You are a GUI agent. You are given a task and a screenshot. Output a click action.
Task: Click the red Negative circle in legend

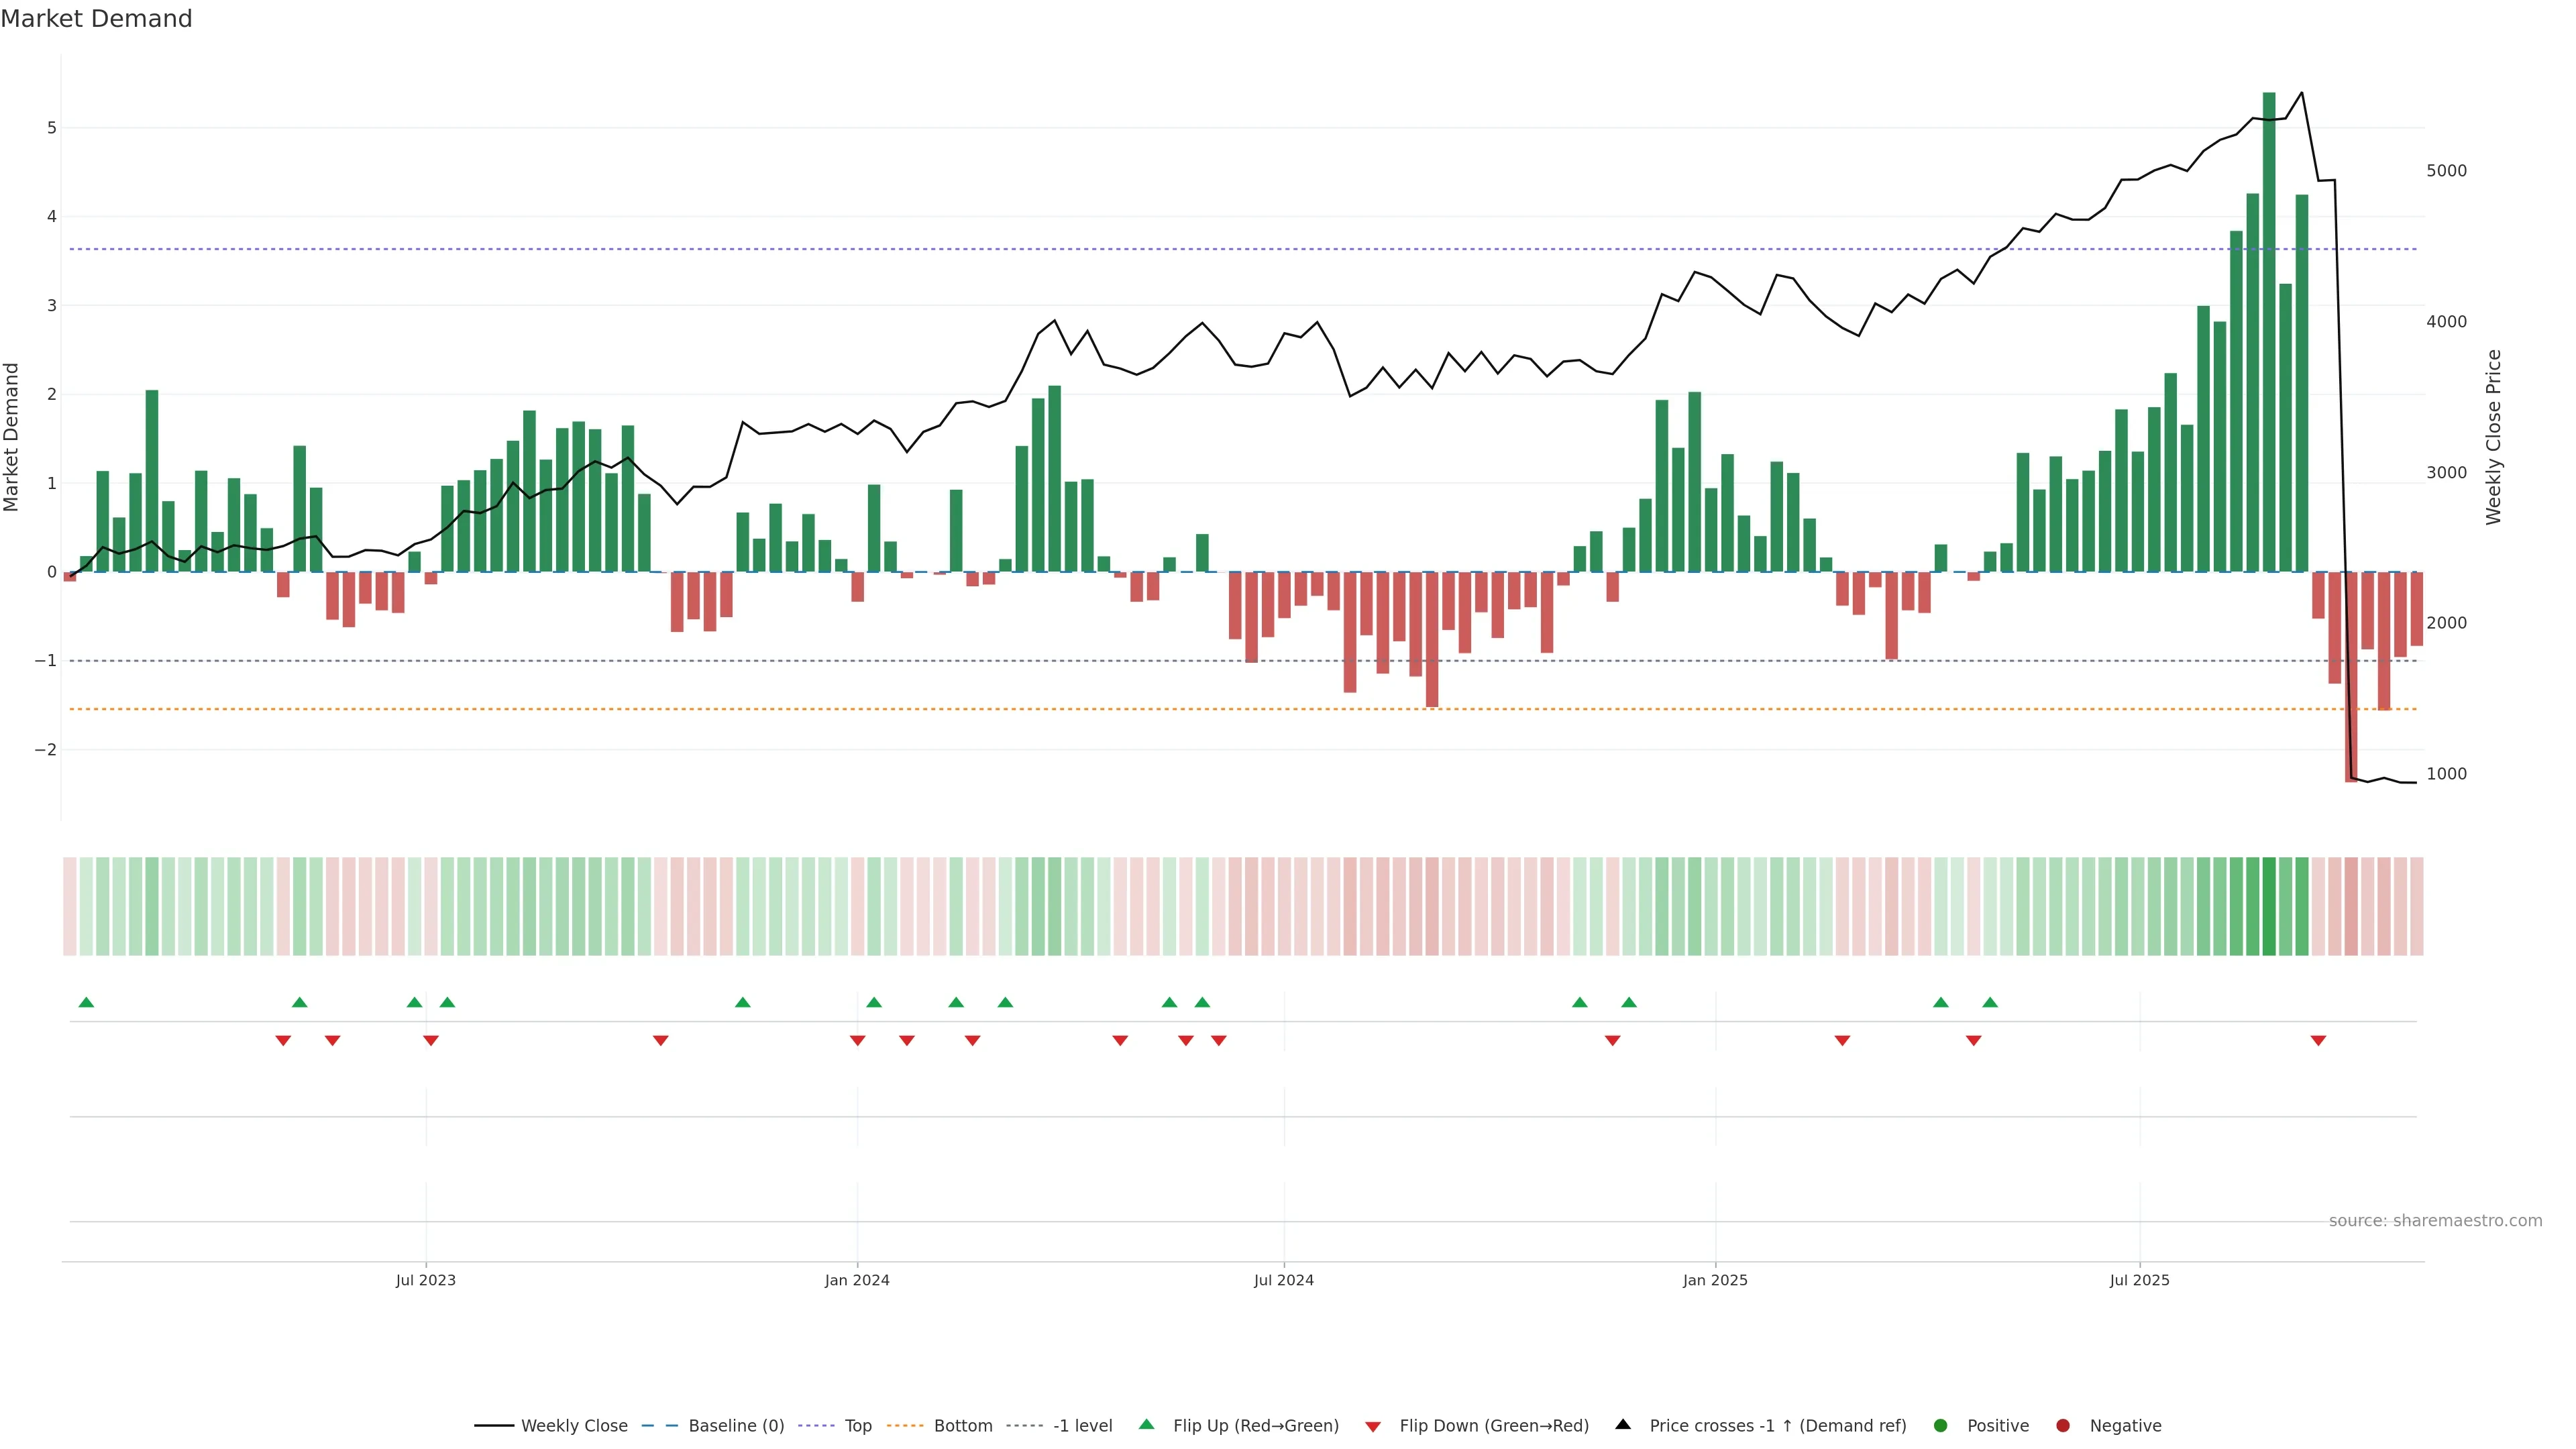click(x=2063, y=1425)
